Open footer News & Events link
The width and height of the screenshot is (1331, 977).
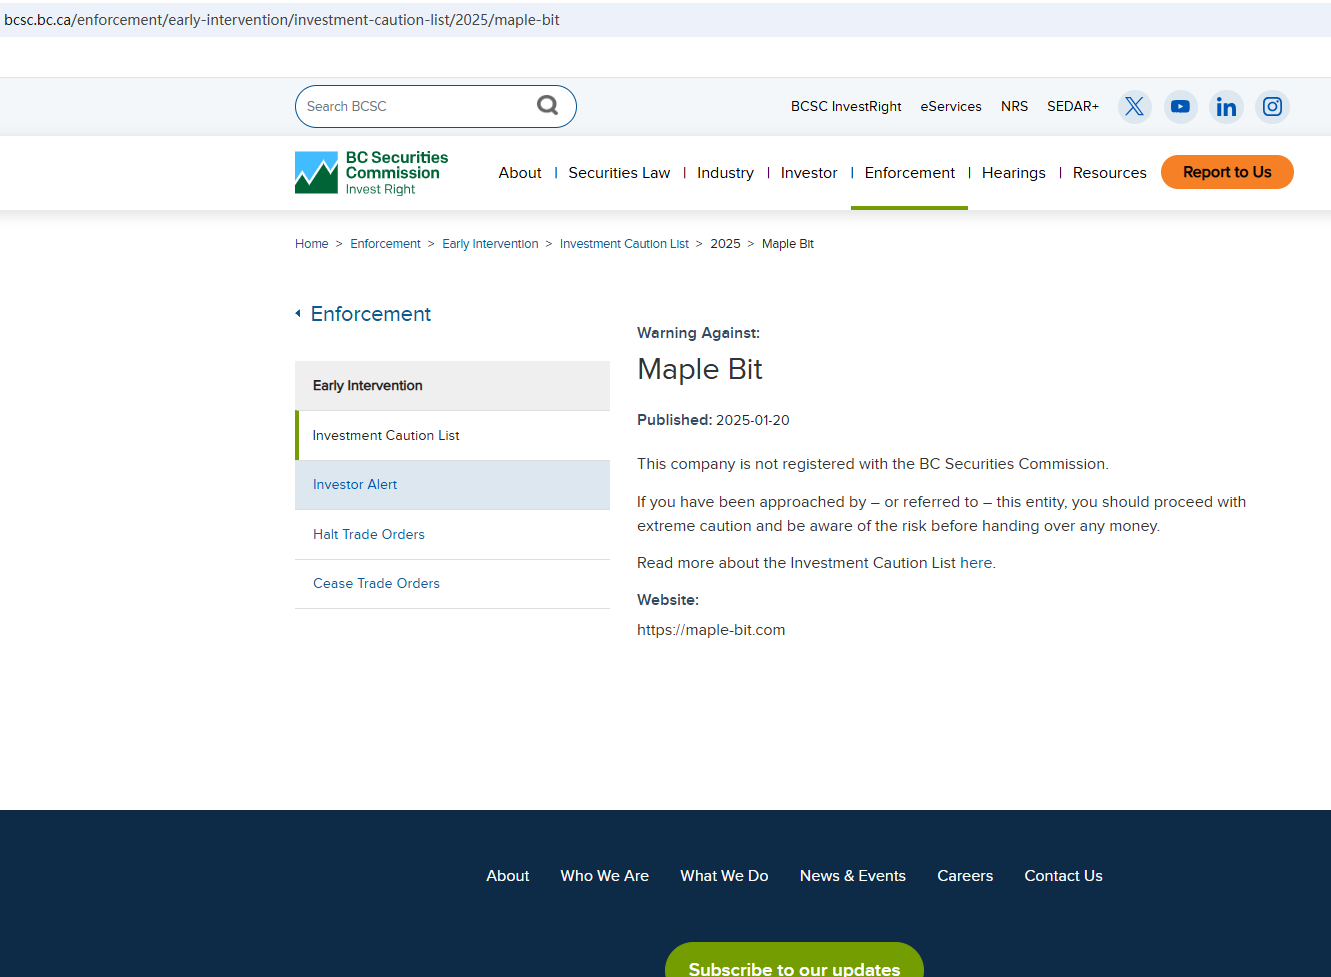[x=853, y=876]
